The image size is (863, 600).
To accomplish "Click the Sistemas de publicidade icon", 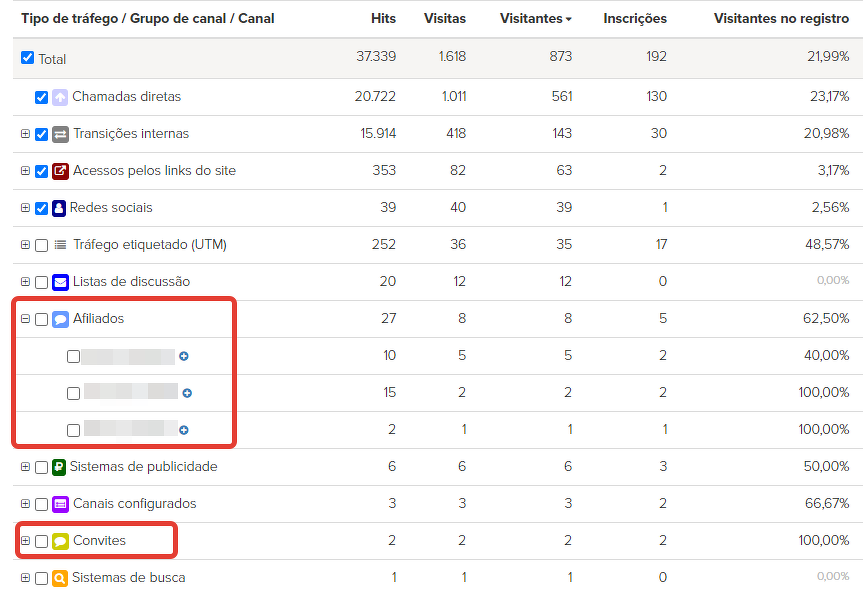I will pyautogui.click(x=59, y=467).
